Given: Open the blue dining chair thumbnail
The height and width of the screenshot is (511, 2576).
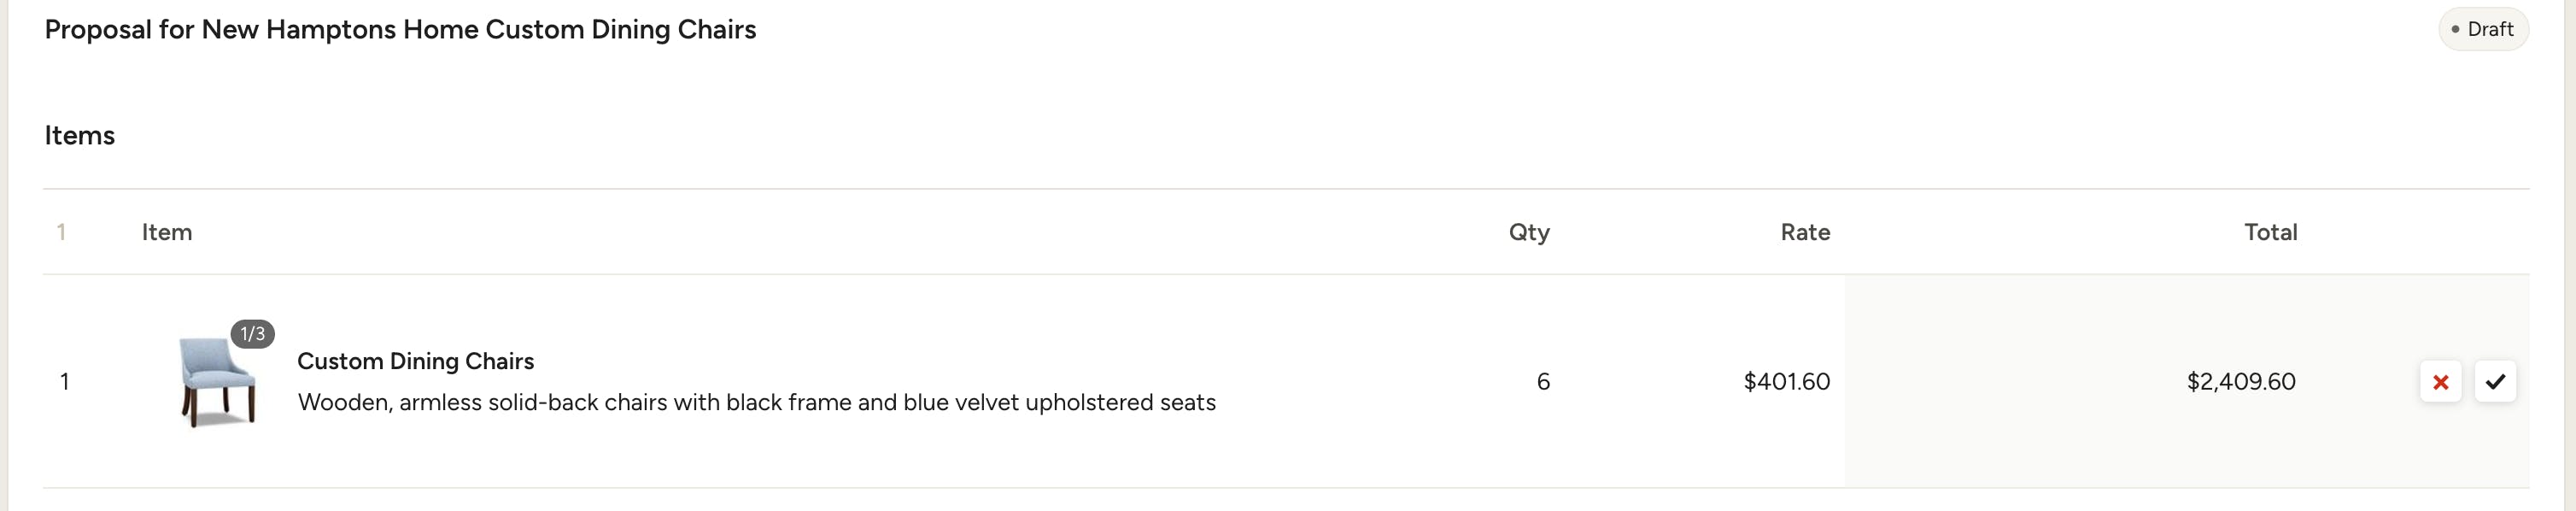Looking at the screenshot, I should (217, 382).
